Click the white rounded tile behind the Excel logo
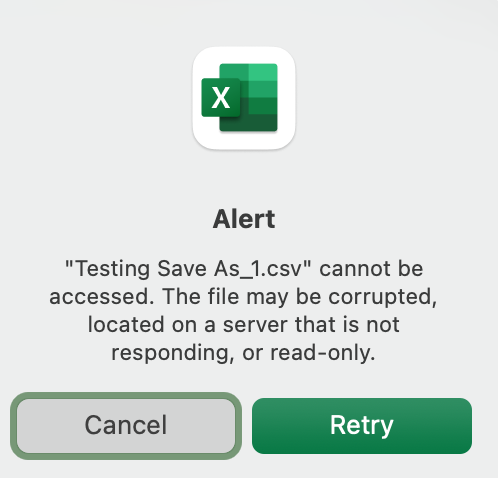Viewport: 498px width, 478px height. pyautogui.click(x=244, y=98)
